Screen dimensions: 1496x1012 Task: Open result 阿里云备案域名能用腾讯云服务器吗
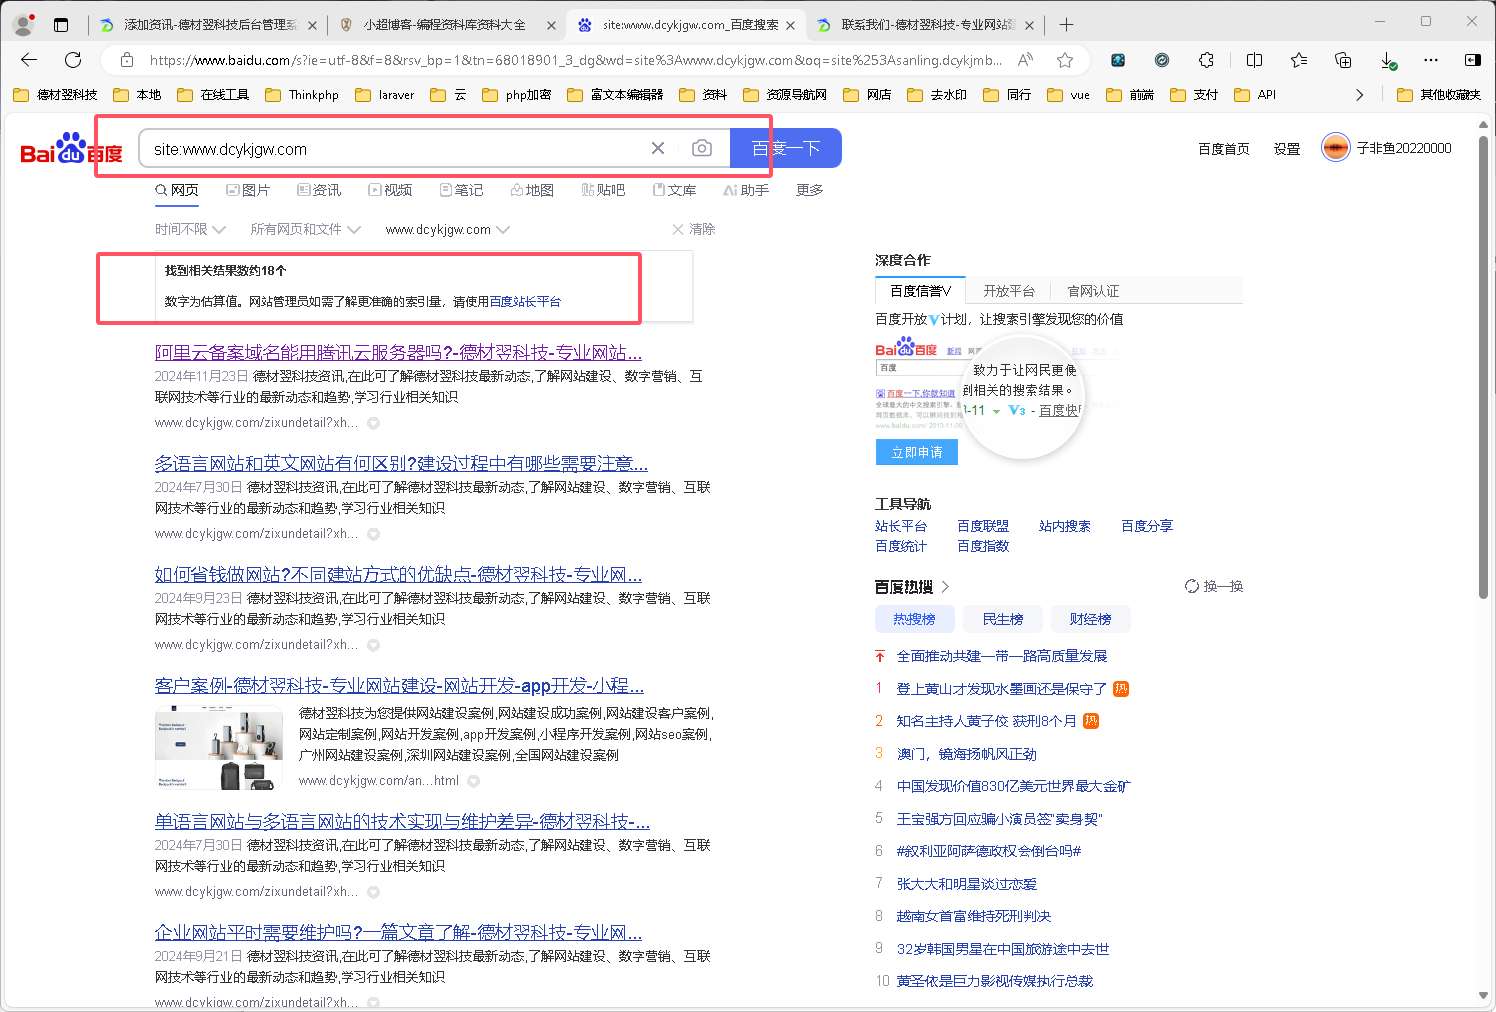coord(398,352)
